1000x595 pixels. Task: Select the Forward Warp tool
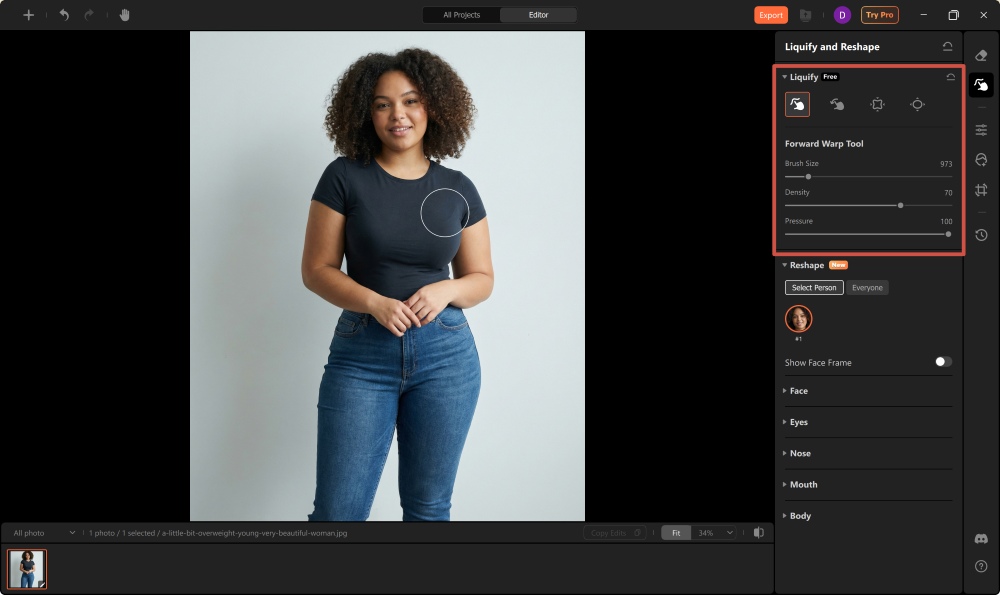click(x=799, y=103)
